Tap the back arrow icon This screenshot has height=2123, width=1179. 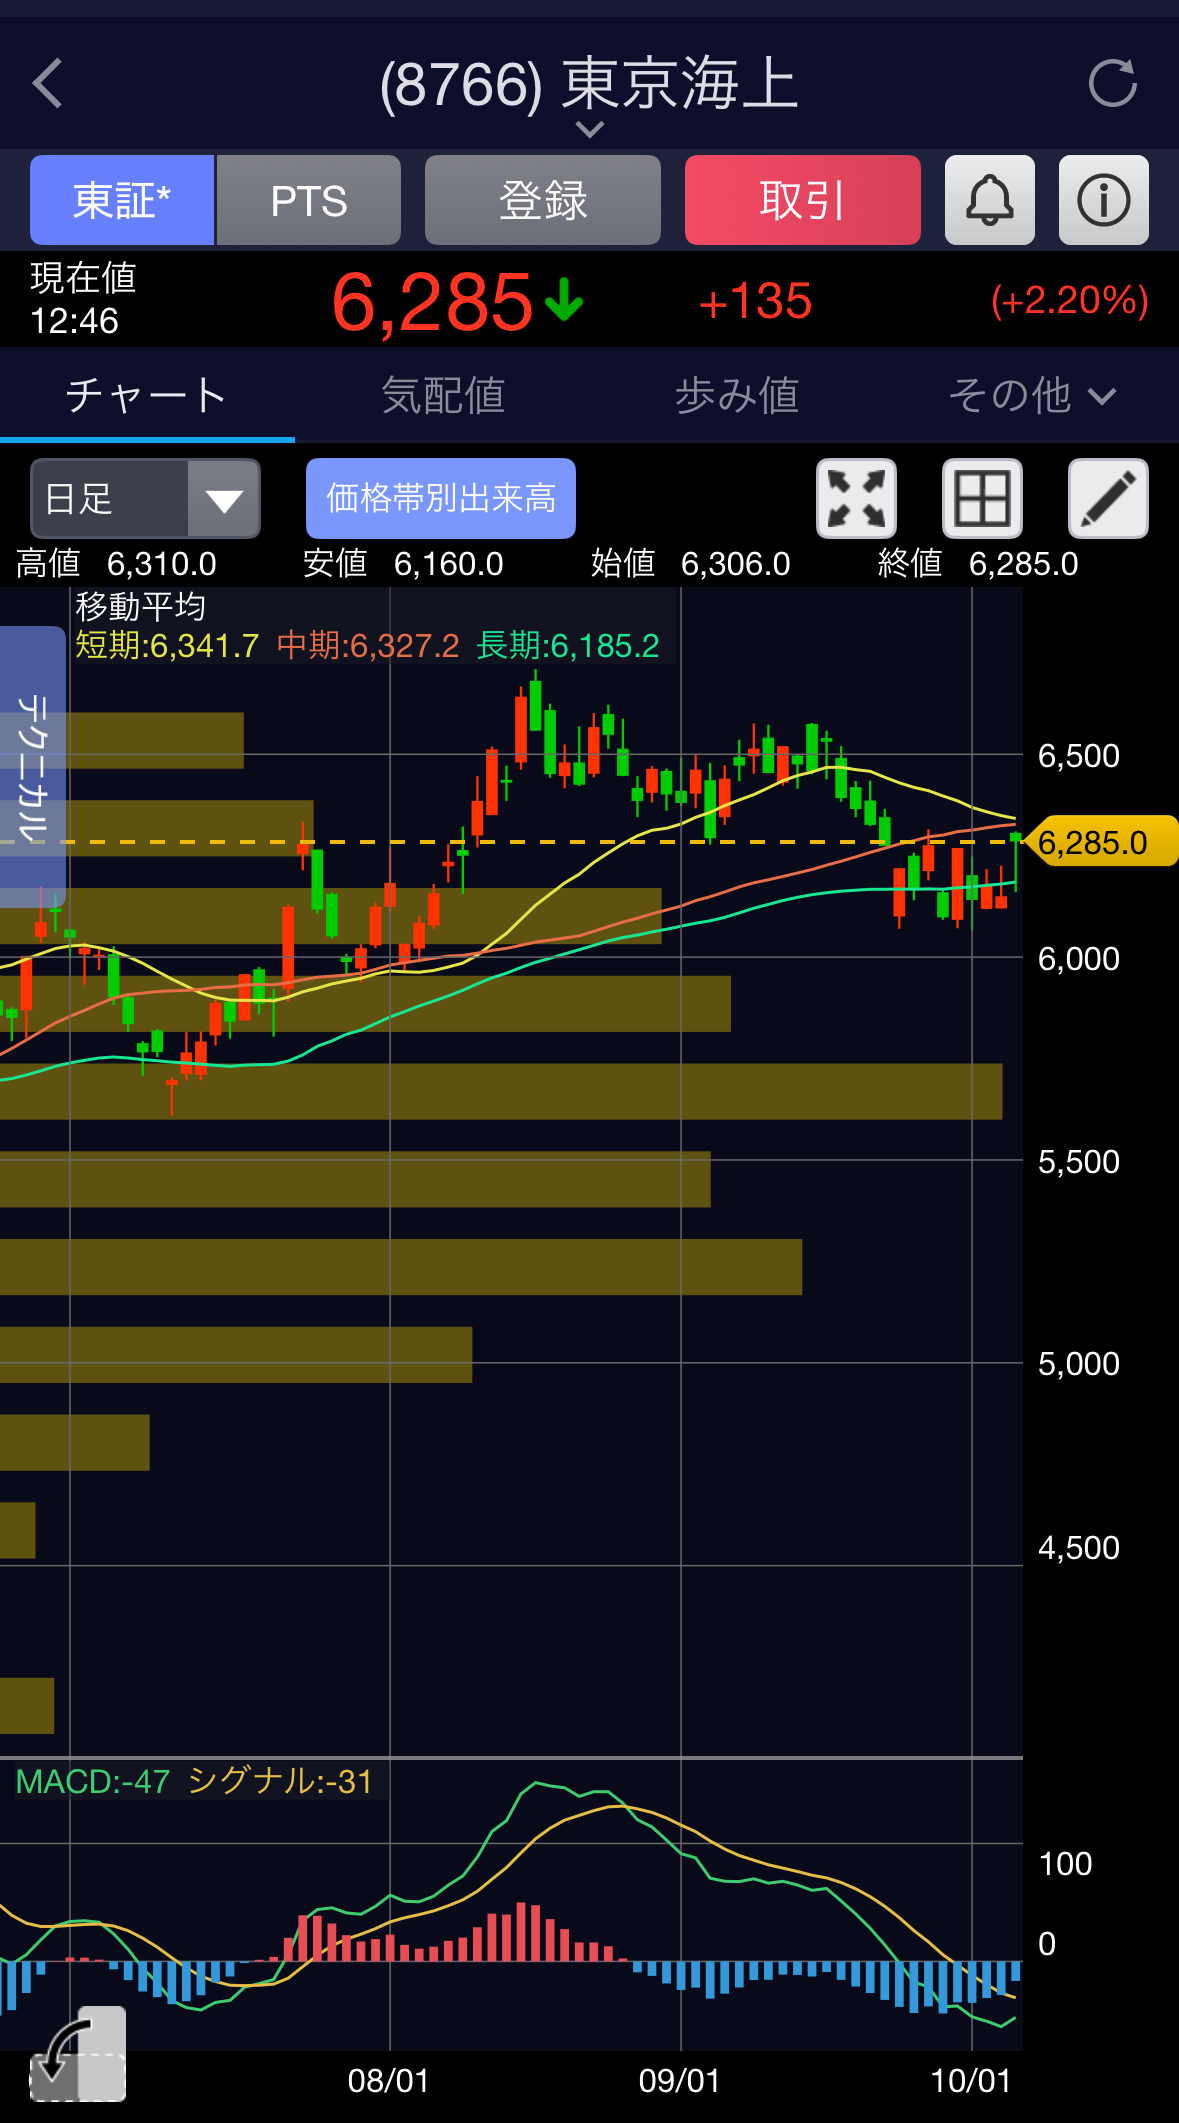click(x=48, y=83)
